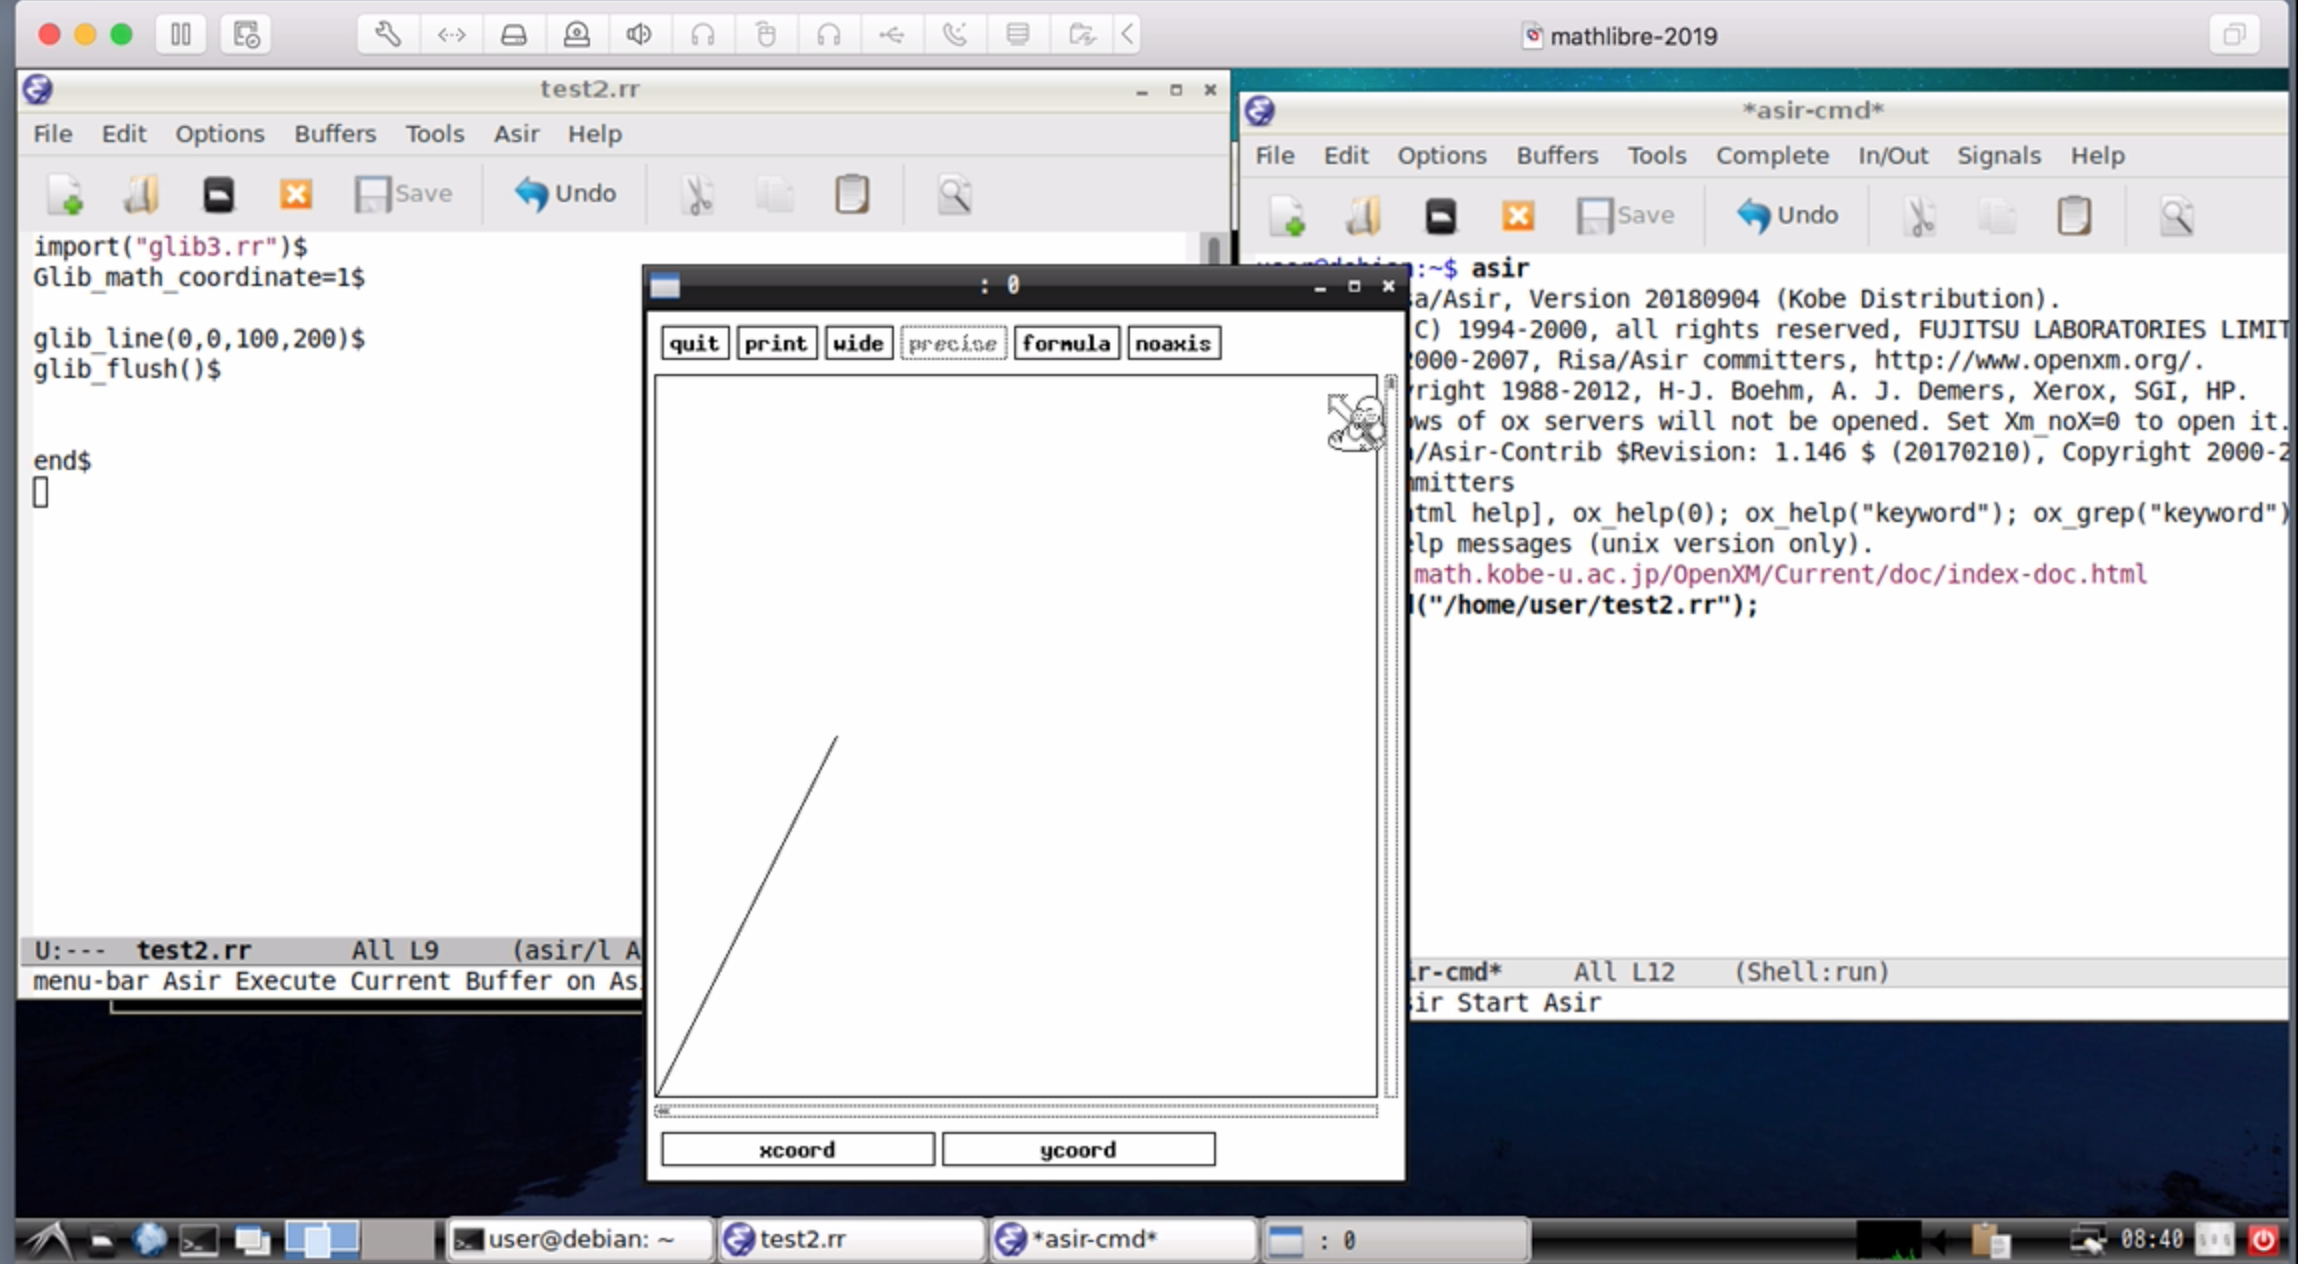Click quit button in plot window
This screenshot has width=2298, height=1264.
pyautogui.click(x=695, y=343)
